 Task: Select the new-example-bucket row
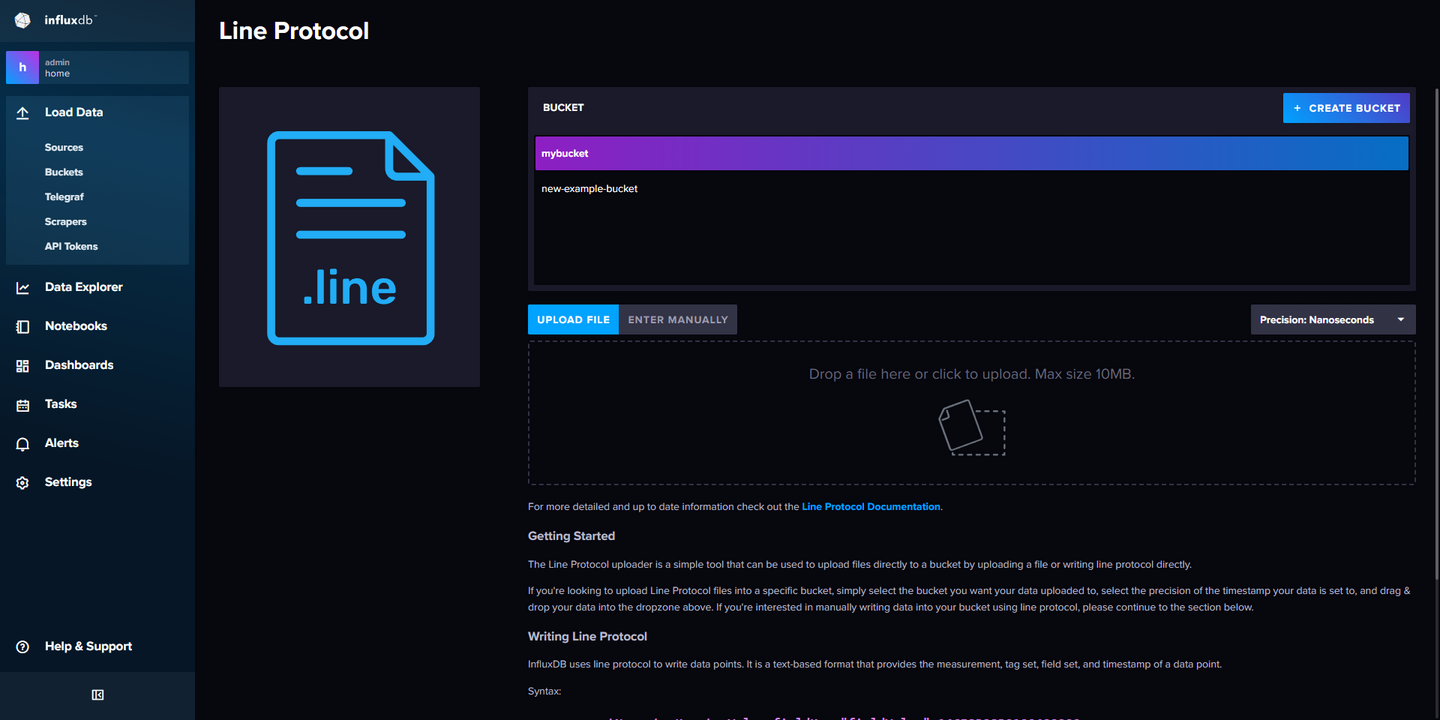(x=971, y=188)
